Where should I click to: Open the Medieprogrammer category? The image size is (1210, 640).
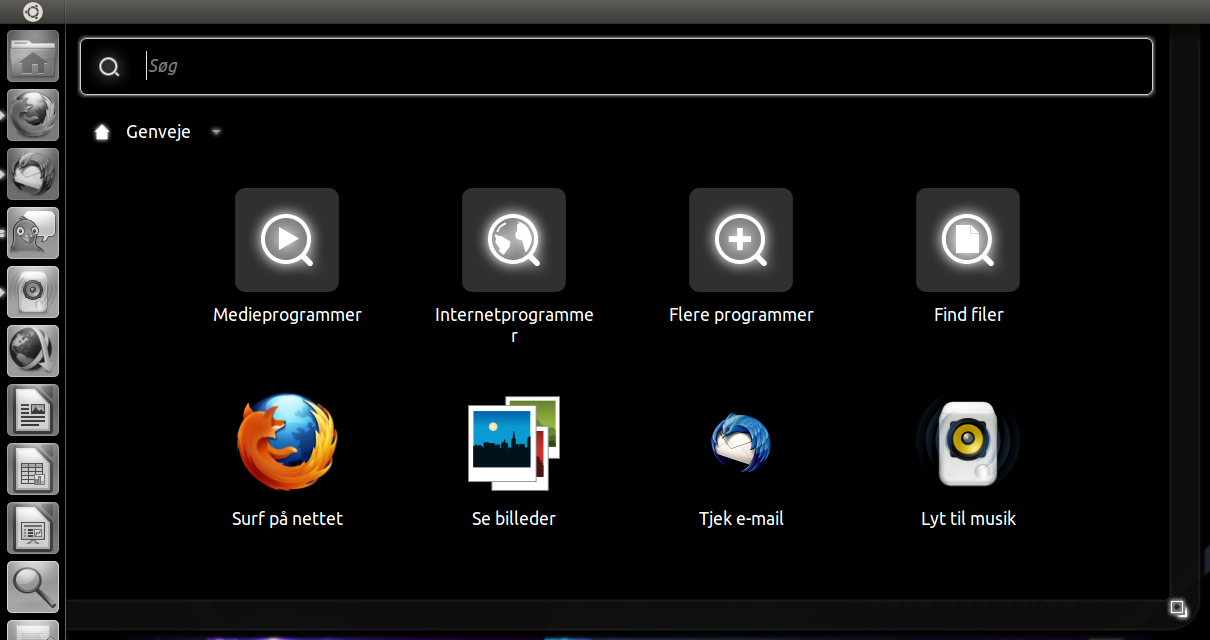(x=287, y=240)
